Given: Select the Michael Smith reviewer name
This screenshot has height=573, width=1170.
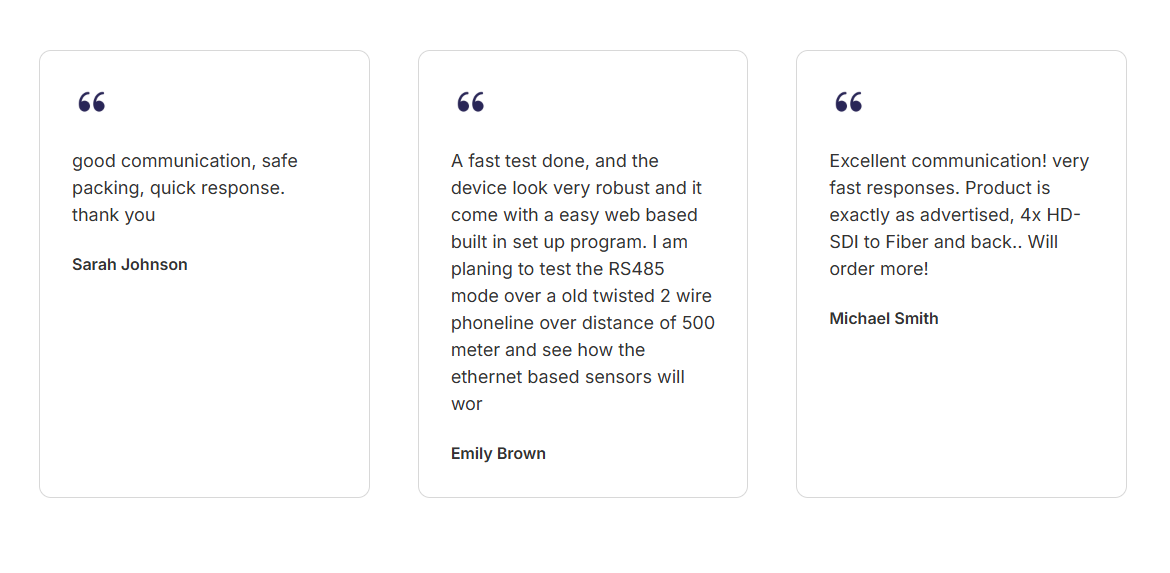Looking at the screenshot, I should point(884,319).
